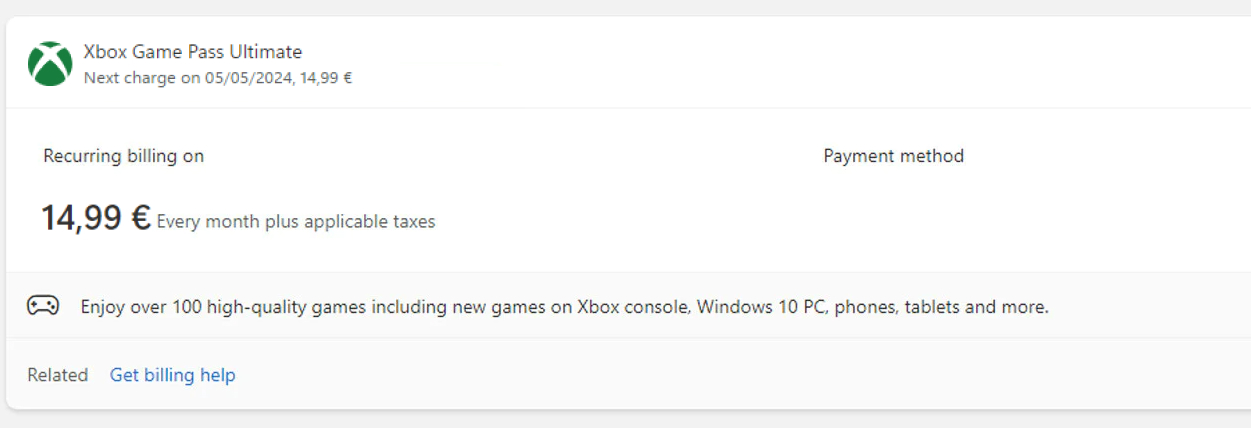The height and width of the screenshot is (428, 1251).
Task: Click the large 14,99 € price
Action: [96, 217]
